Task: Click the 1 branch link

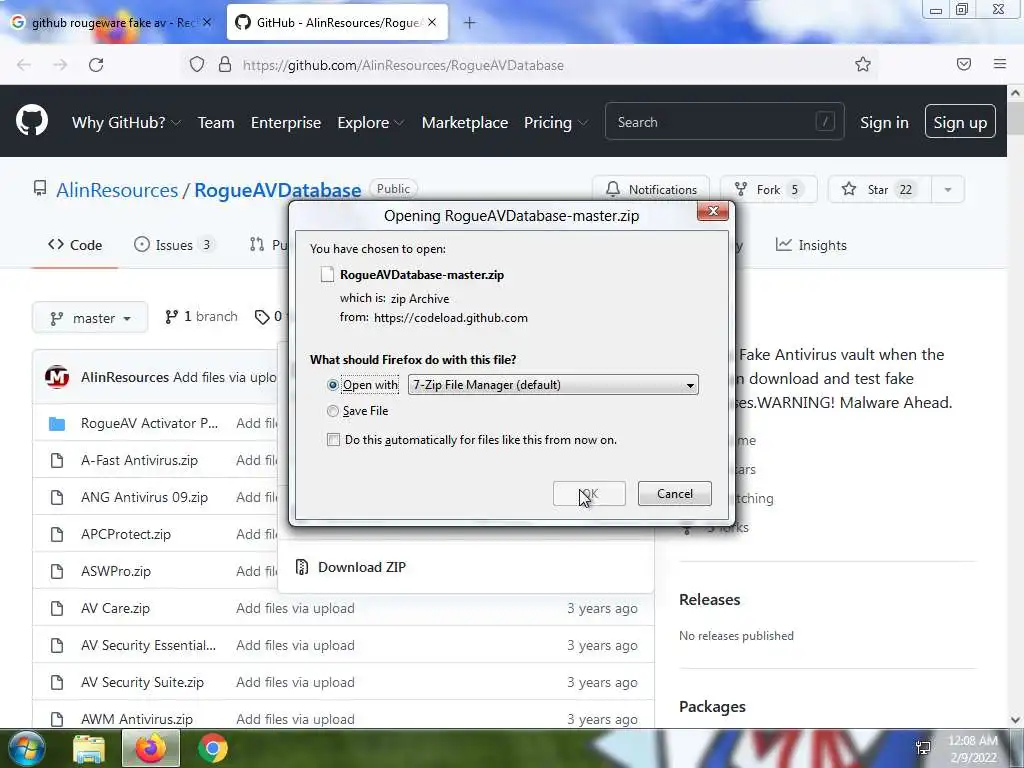Action: (x=201, y=317)
